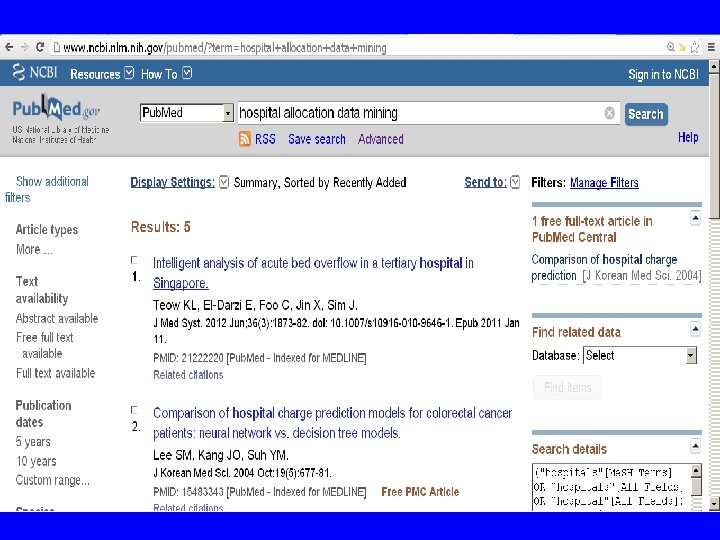Open the Help link

688,137
